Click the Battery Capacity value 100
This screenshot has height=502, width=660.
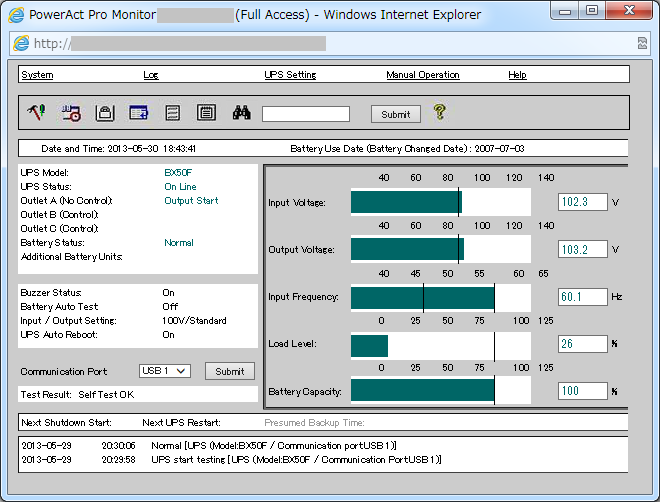pos(583,391)
